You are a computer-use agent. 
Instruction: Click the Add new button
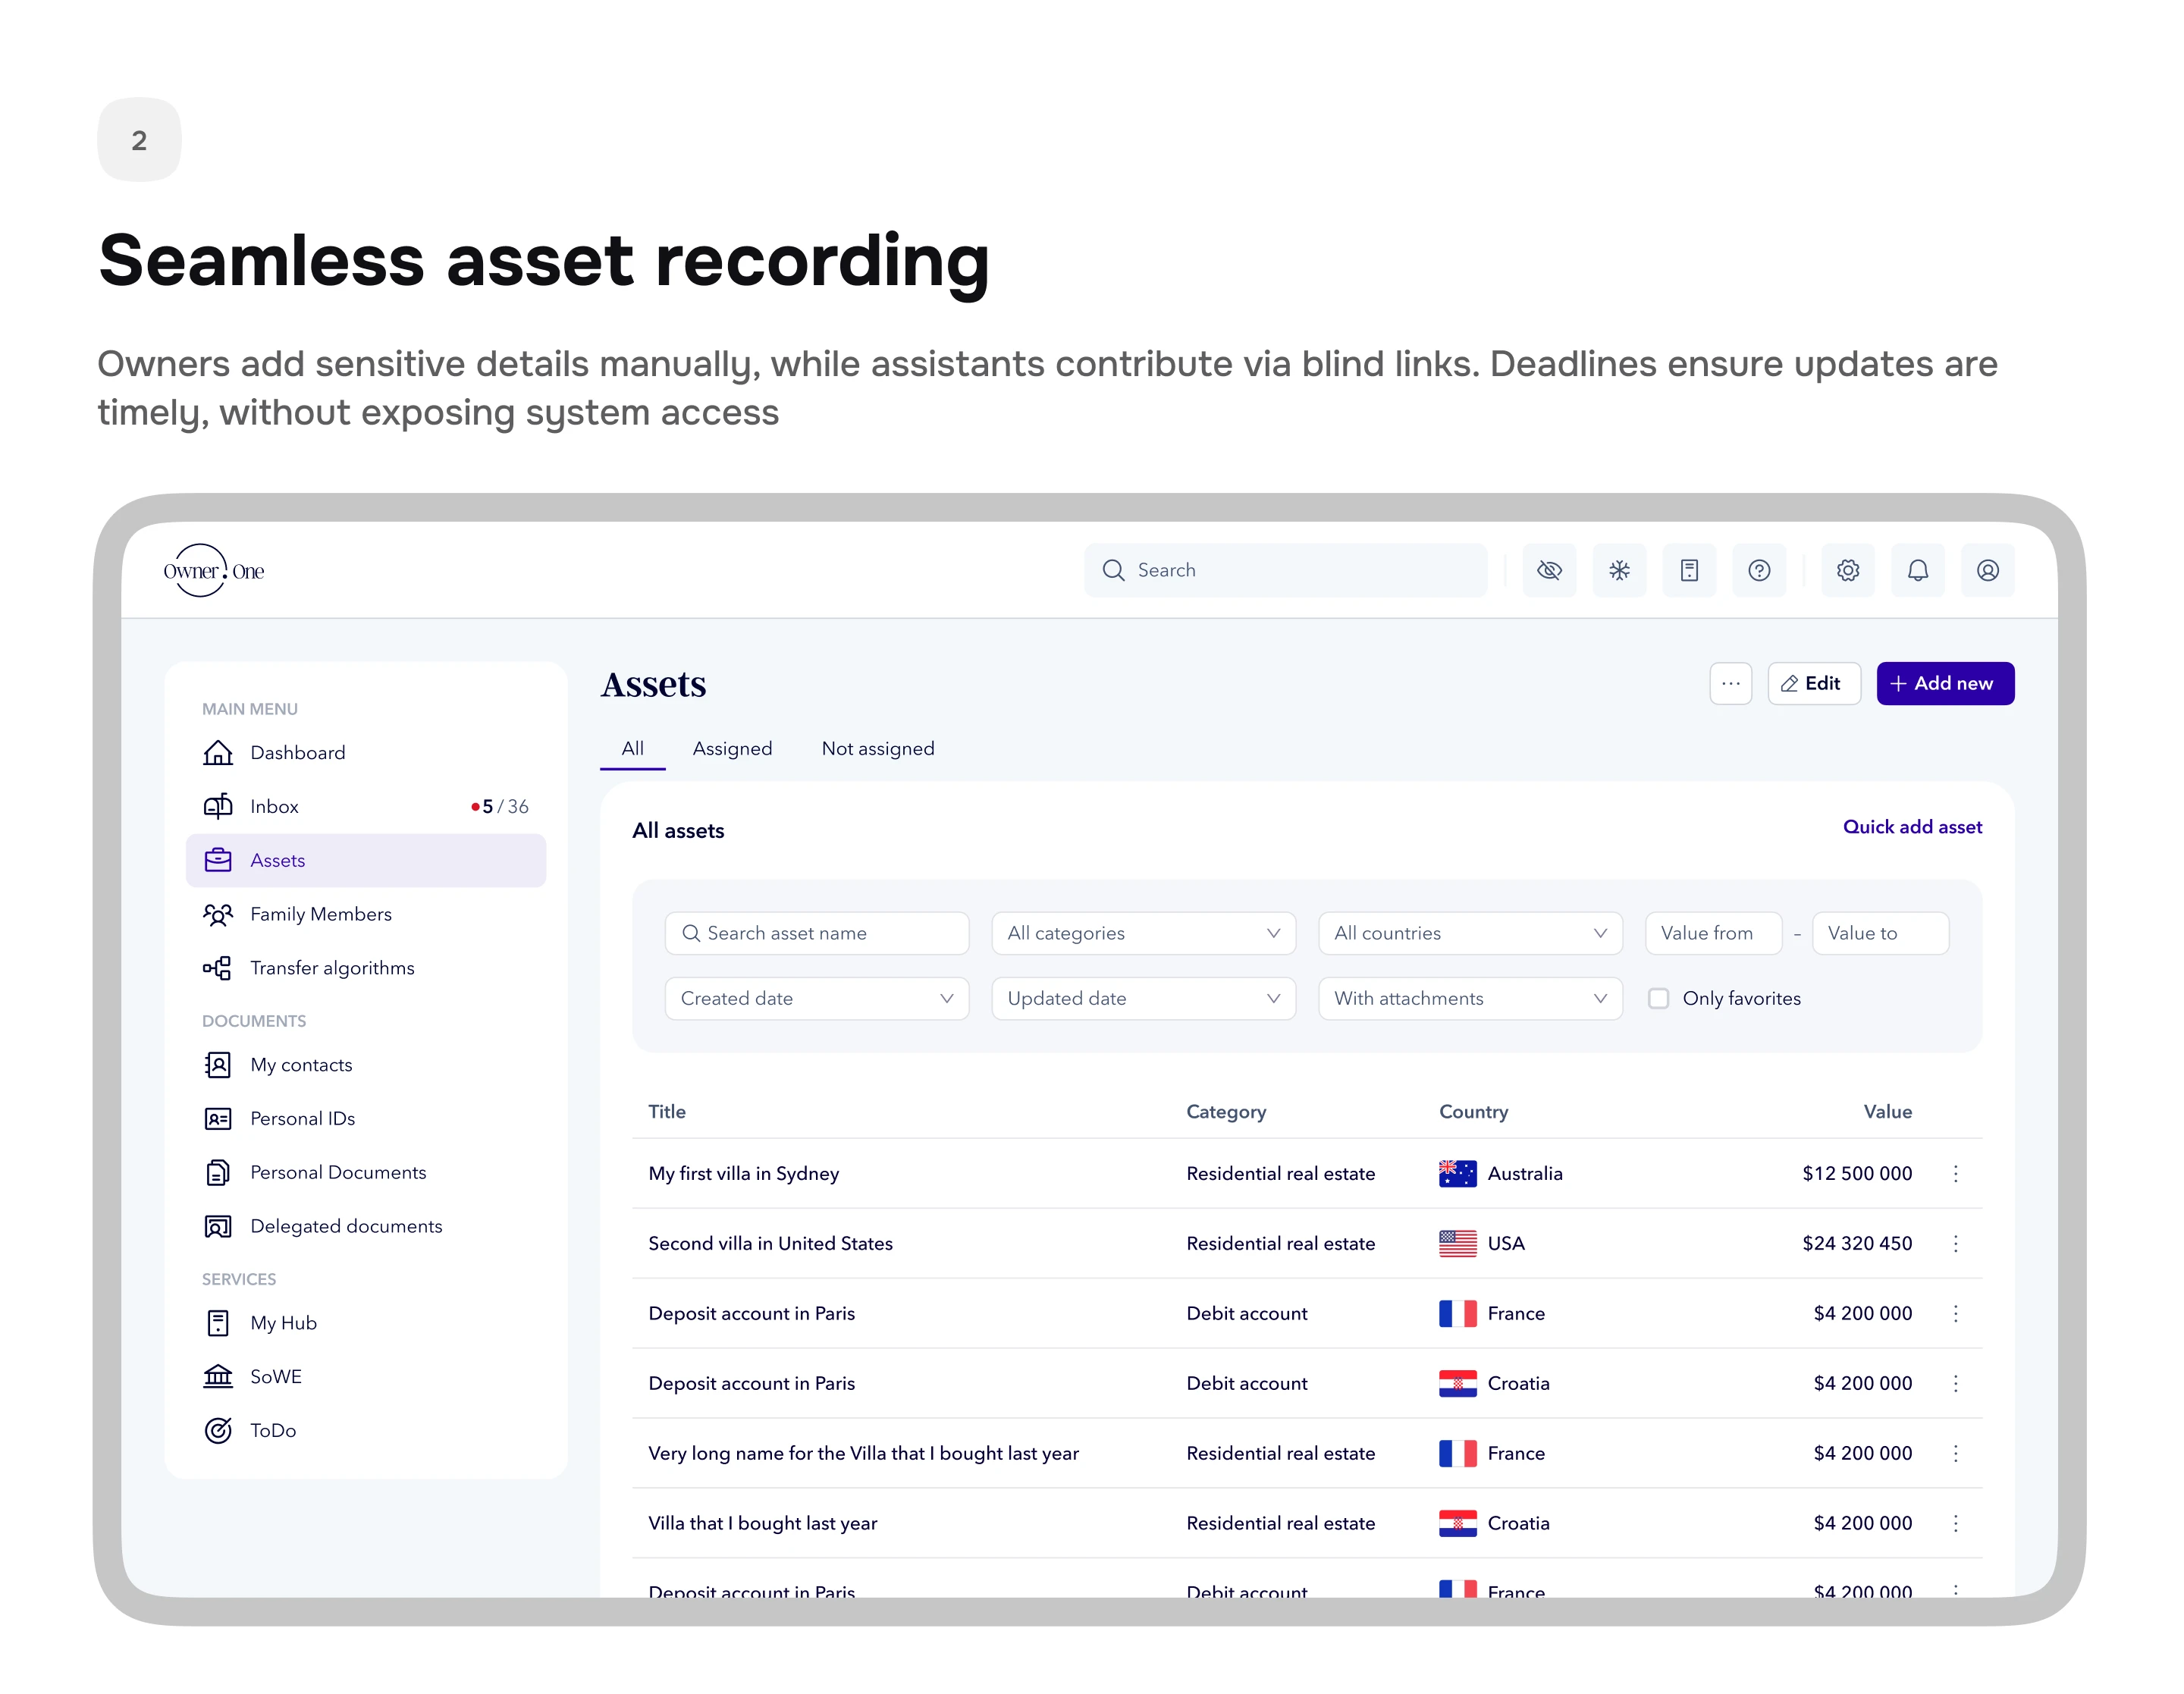click(1944, 683)
